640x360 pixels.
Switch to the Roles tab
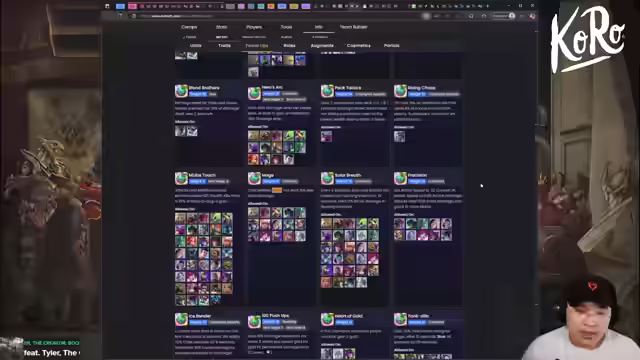289,46
